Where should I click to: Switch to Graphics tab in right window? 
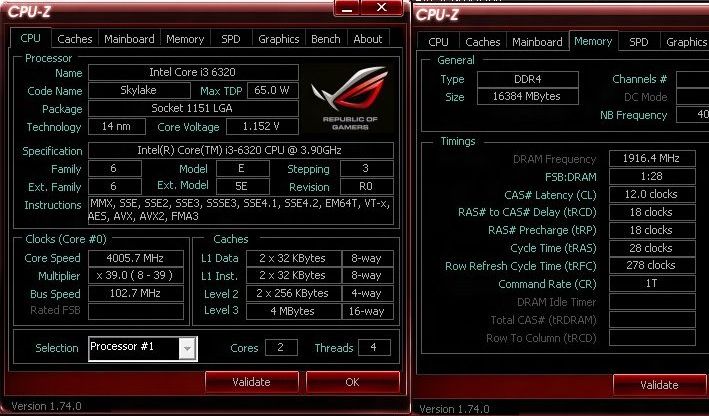click(686, 42)
